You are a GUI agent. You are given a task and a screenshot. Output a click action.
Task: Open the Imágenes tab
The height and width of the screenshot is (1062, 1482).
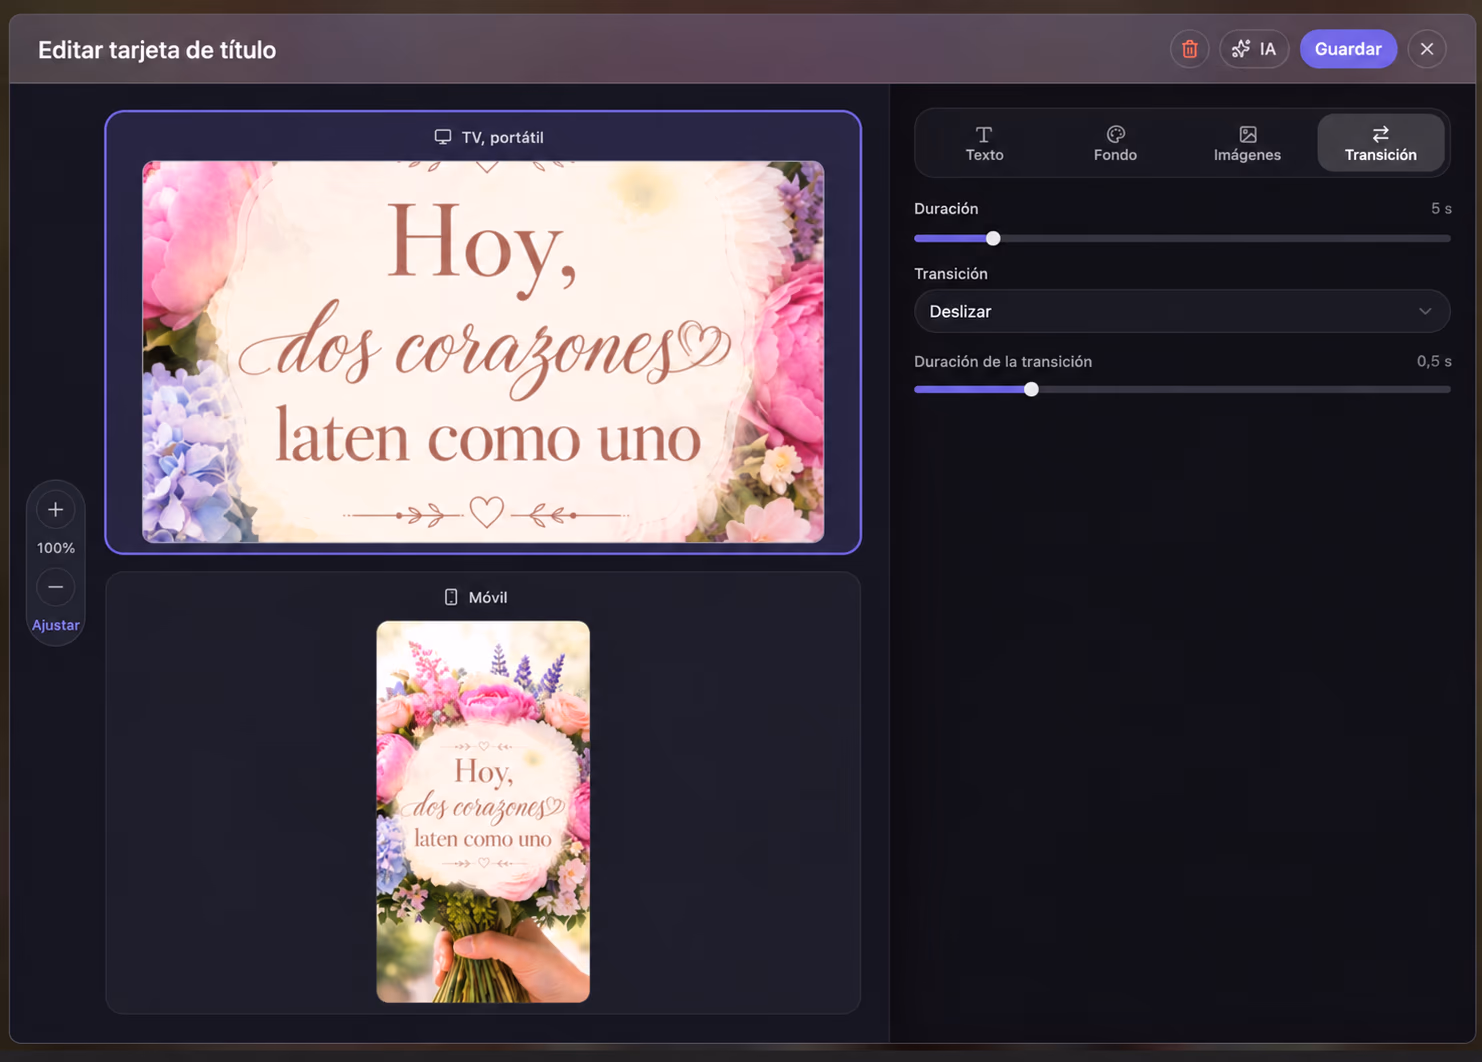point(1247,143)
